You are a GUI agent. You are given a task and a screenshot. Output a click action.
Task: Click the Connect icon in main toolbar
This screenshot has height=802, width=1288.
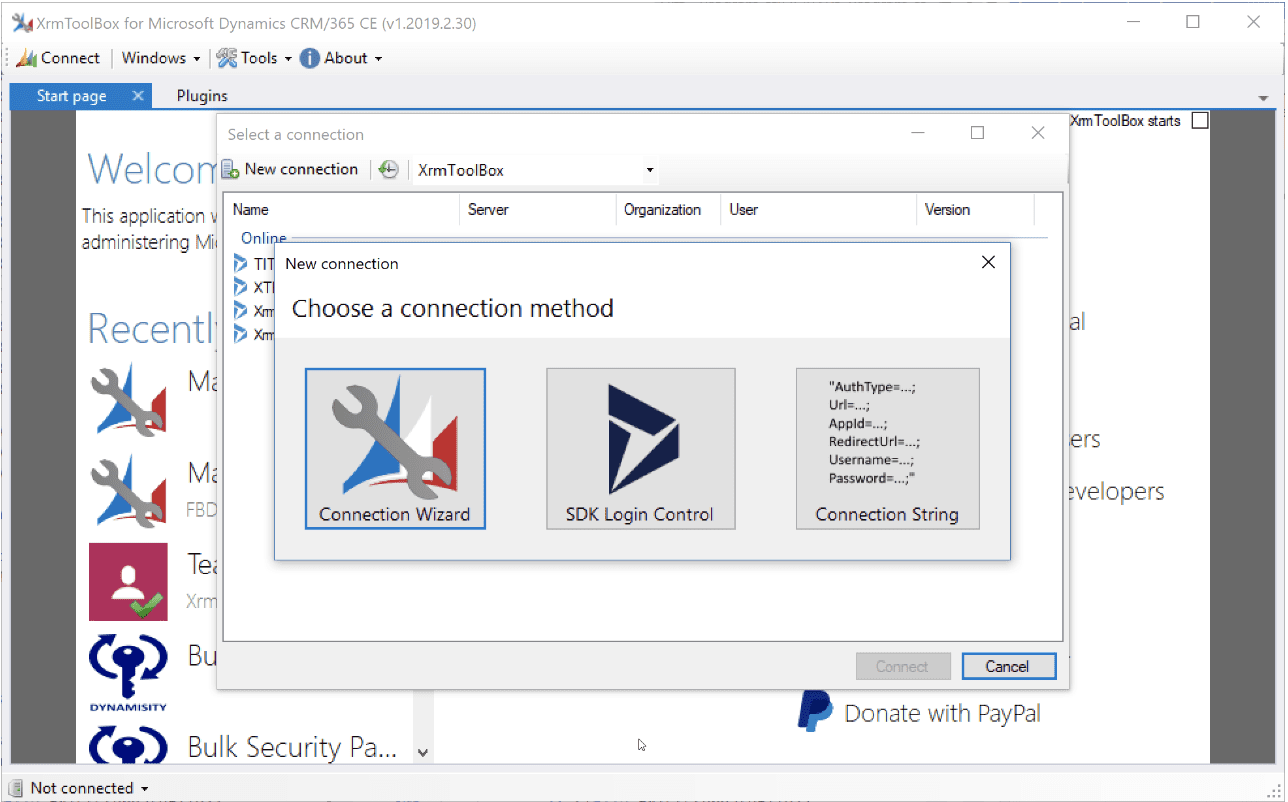(27, 58)
